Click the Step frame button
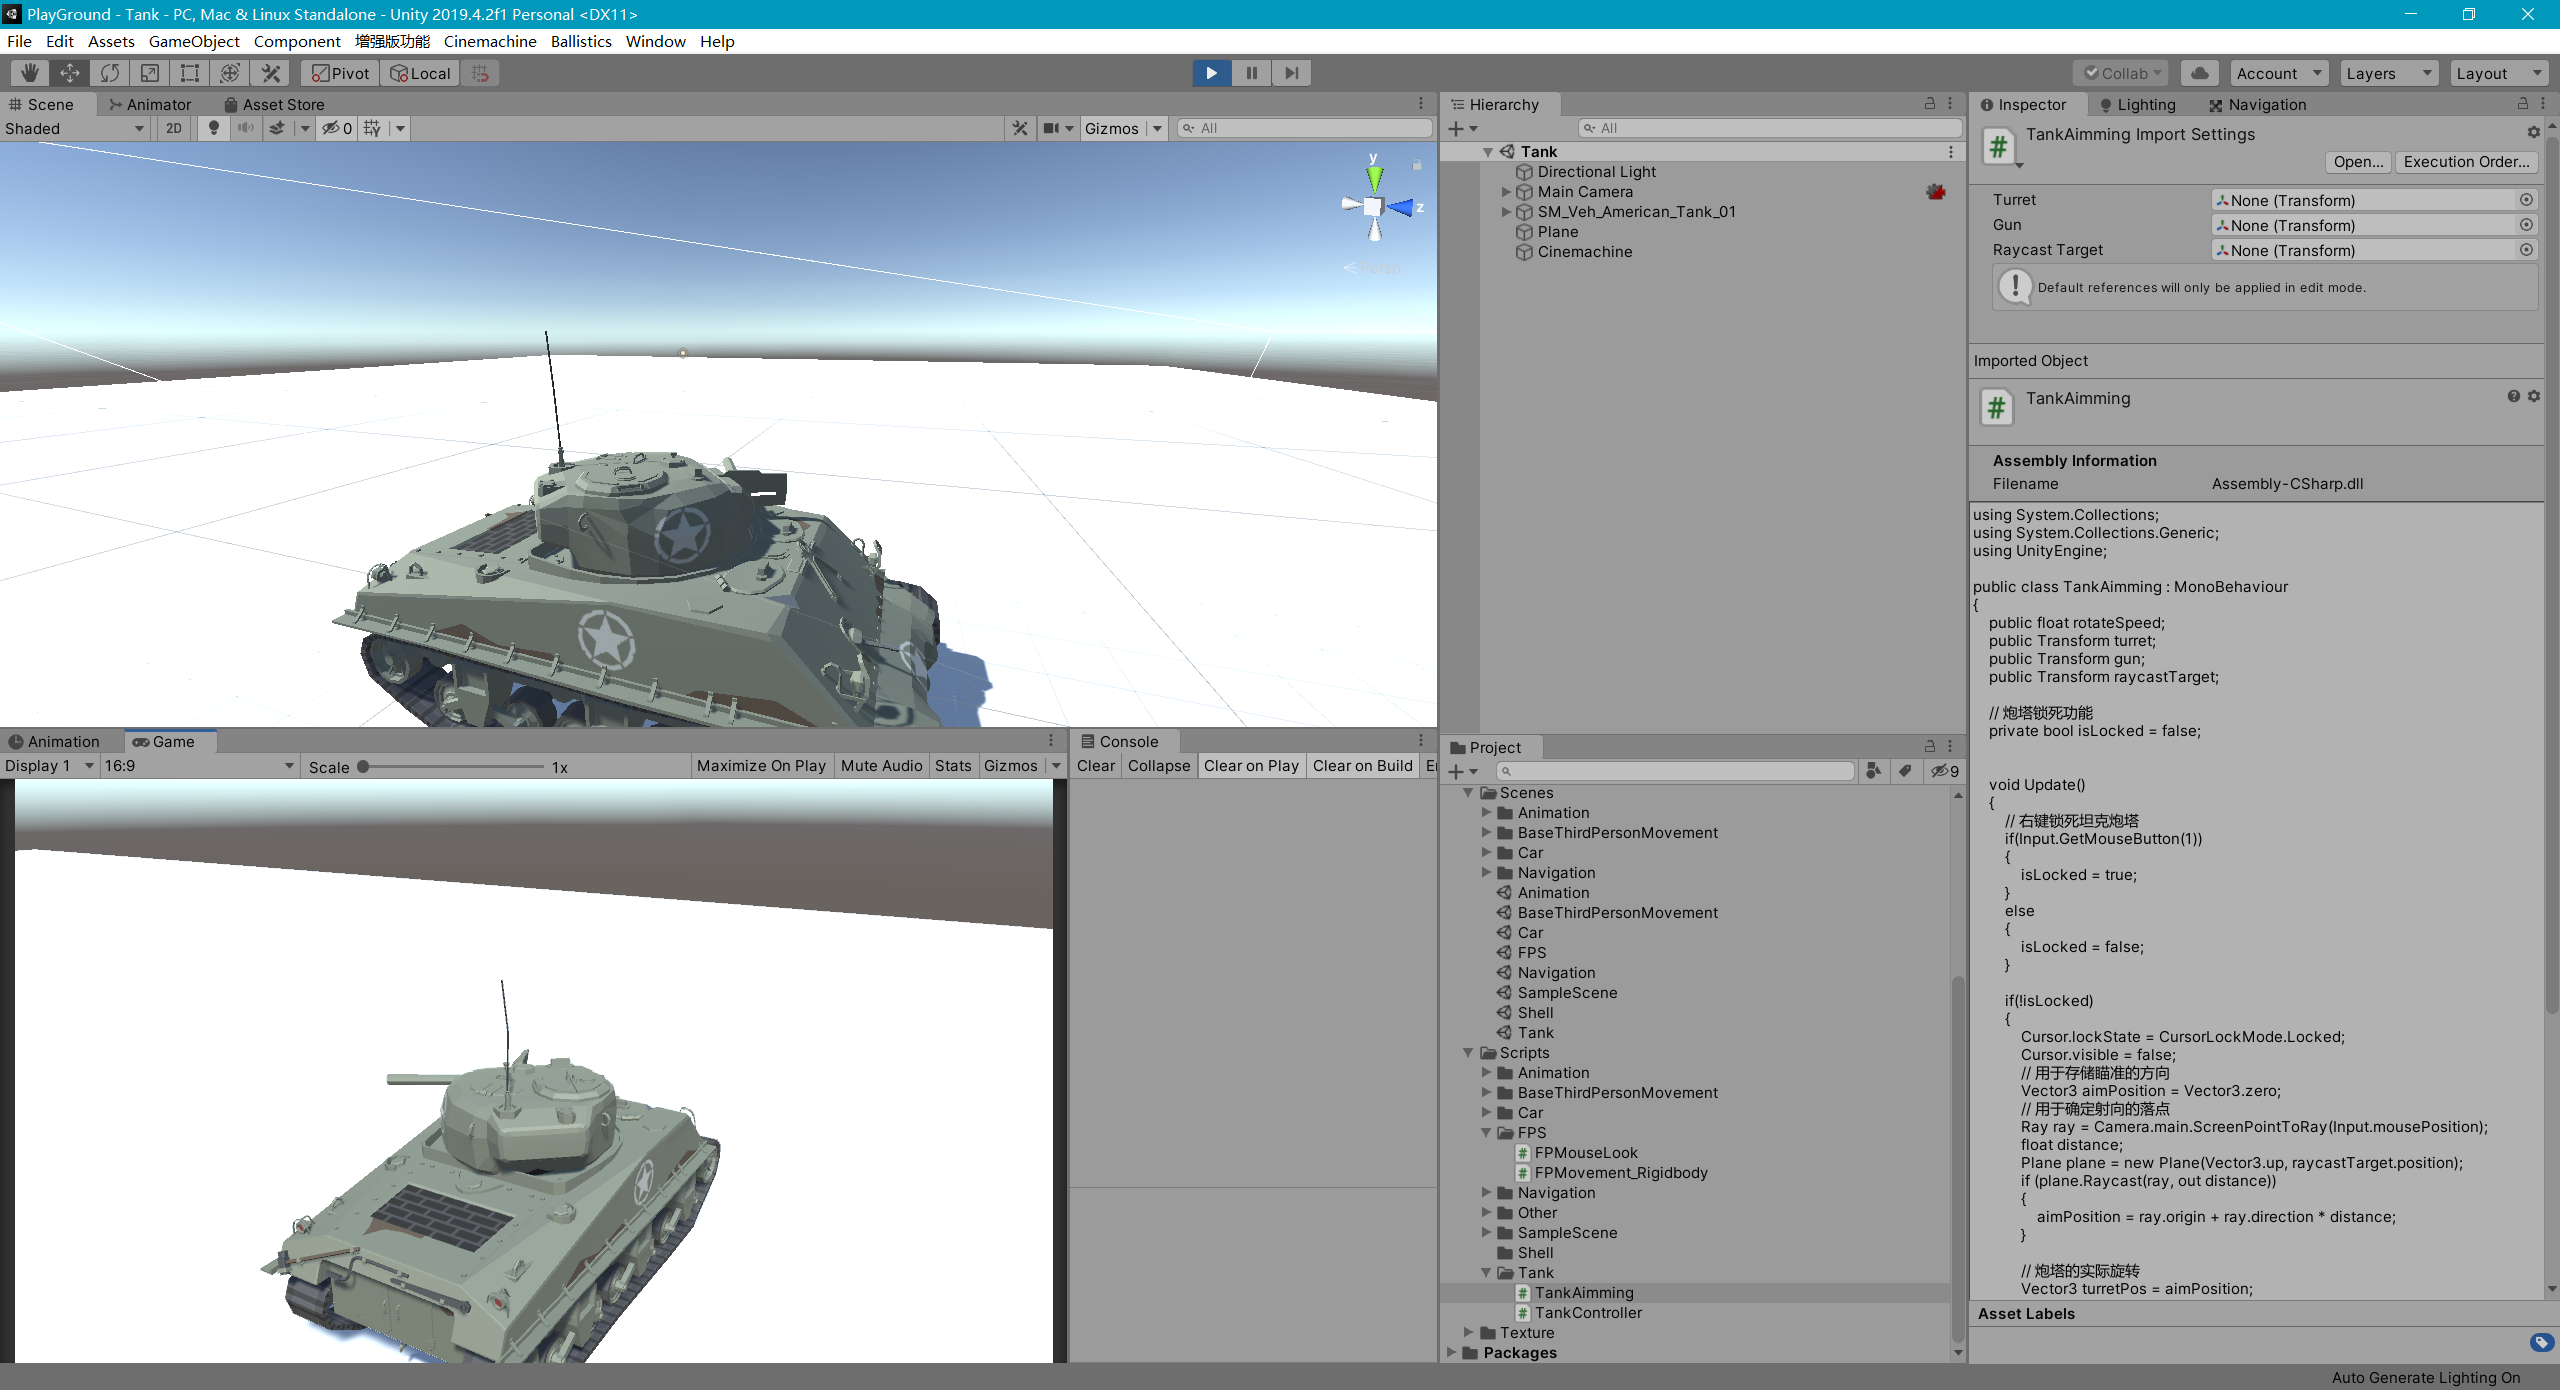 click(1290, 72)
